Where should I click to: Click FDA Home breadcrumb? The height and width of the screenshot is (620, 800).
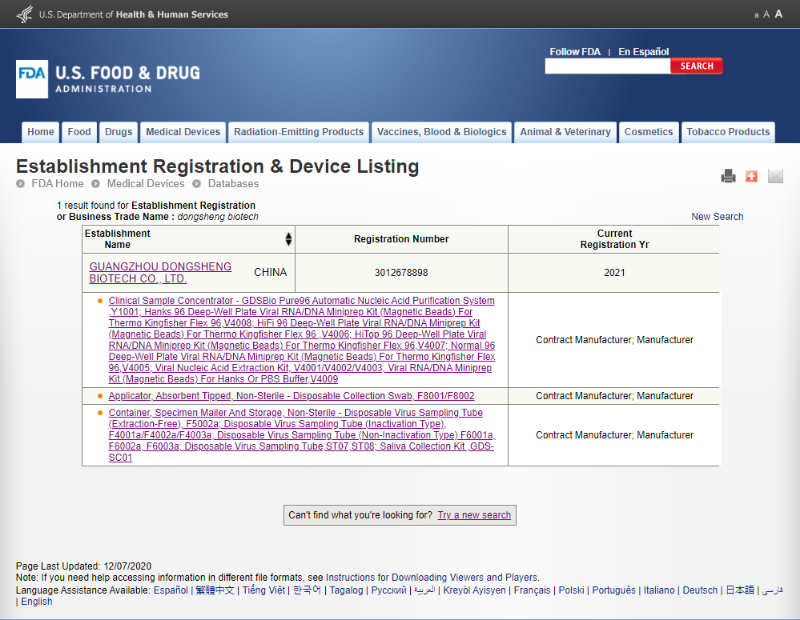(x=57, y=183)
